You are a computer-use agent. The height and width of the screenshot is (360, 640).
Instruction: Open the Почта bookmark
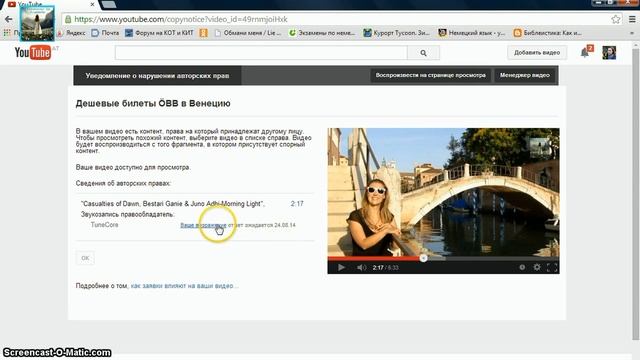coord(105,33)
